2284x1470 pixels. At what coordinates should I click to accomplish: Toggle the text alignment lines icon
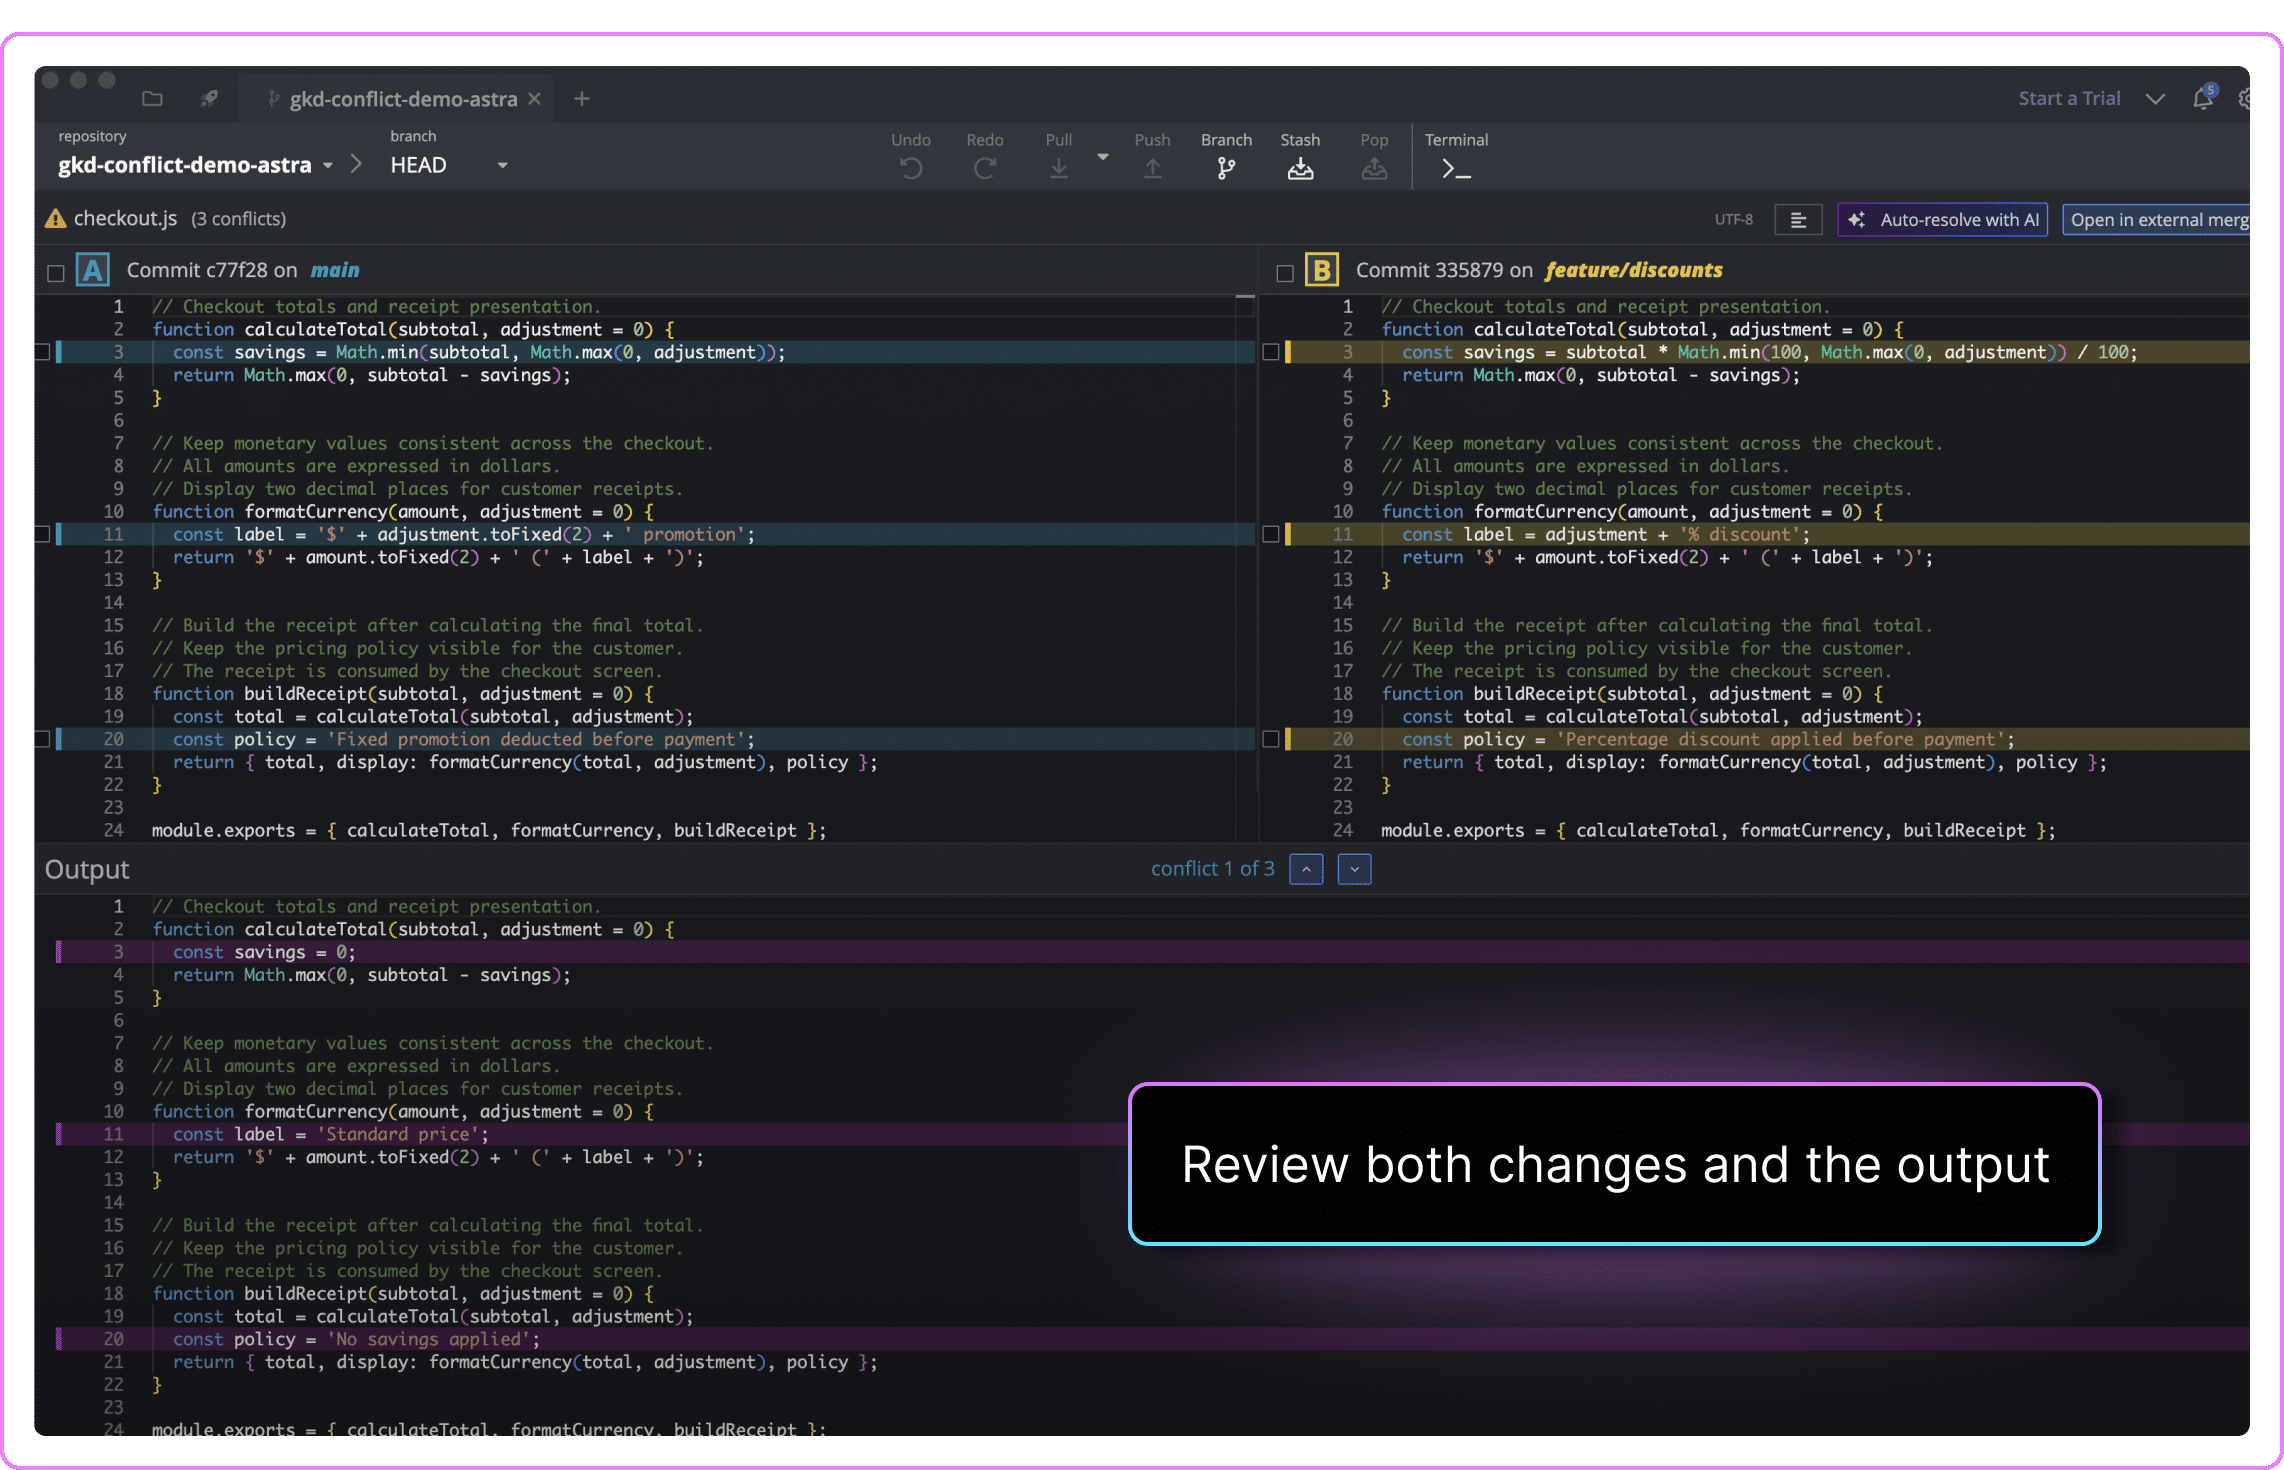(1798, 220)
